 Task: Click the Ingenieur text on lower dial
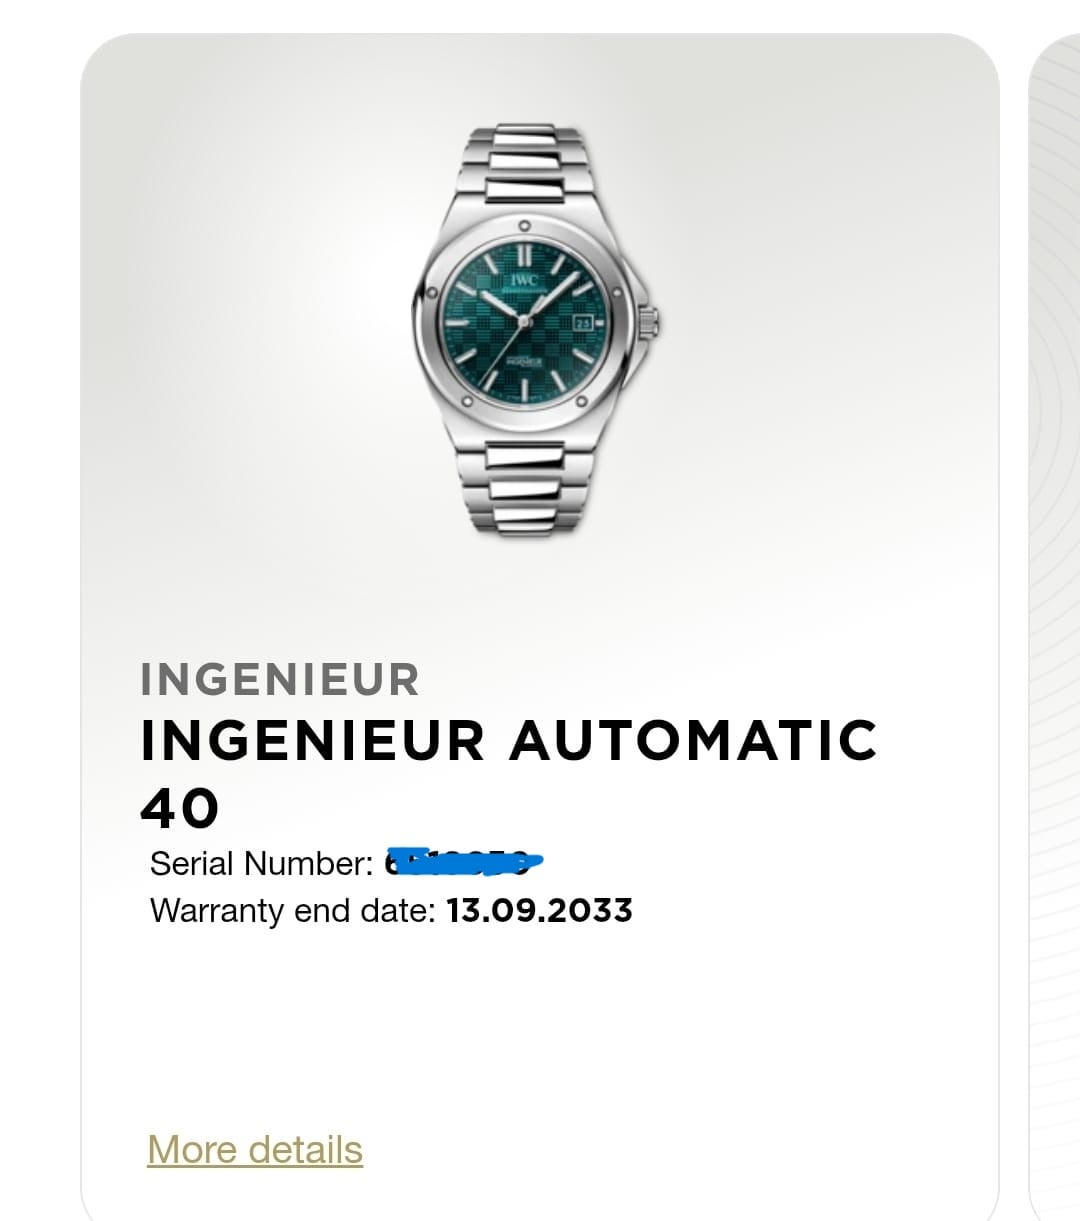pos(524,363)
